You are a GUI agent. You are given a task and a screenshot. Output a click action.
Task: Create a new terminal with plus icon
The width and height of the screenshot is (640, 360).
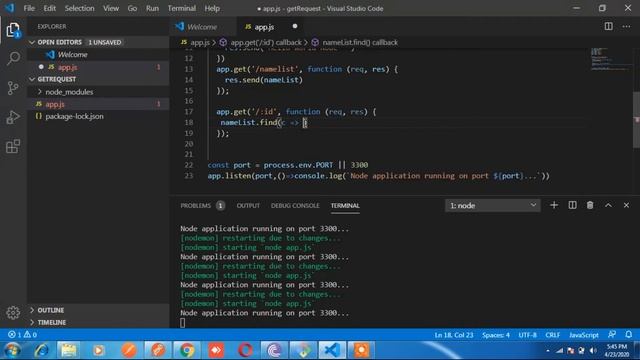point(554,205)
